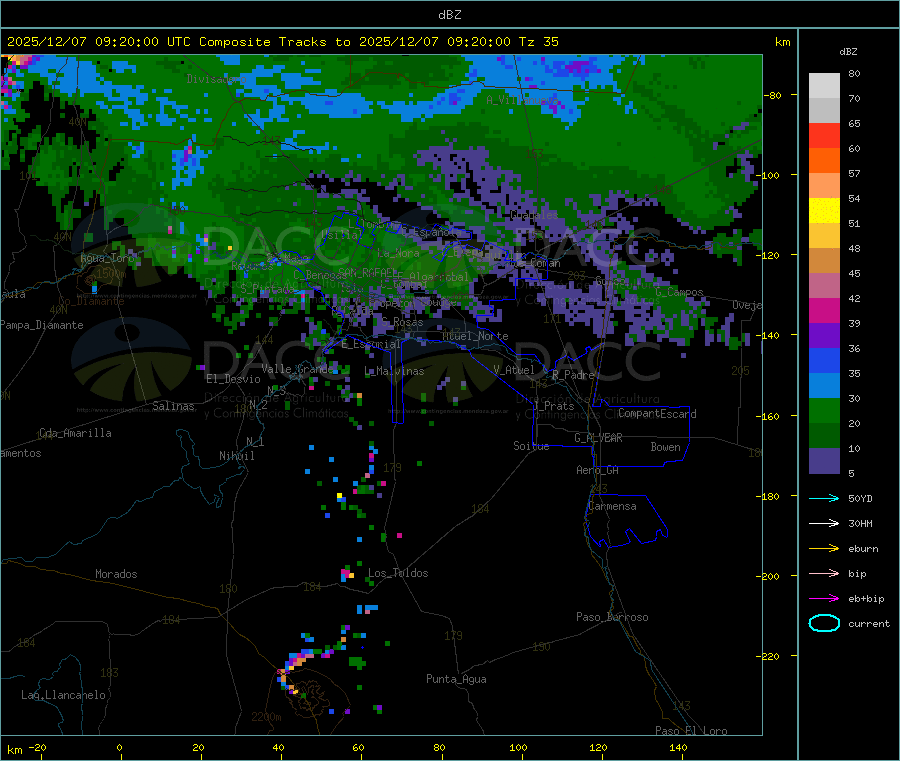This screenshot has height=761, width=900.
Task: Click the pink bip arrow legend icon
Action: tap(824, 573)
